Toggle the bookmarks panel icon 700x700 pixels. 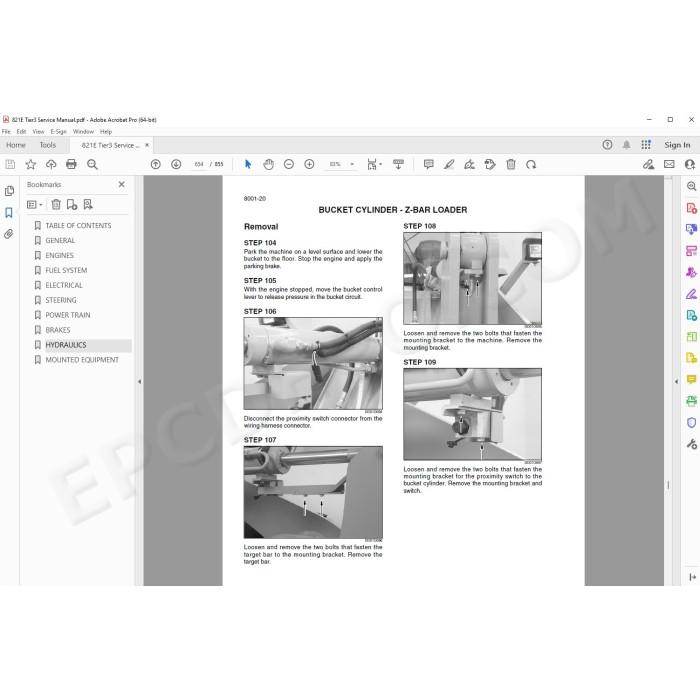pyautogui.click(x=9, y=212)
